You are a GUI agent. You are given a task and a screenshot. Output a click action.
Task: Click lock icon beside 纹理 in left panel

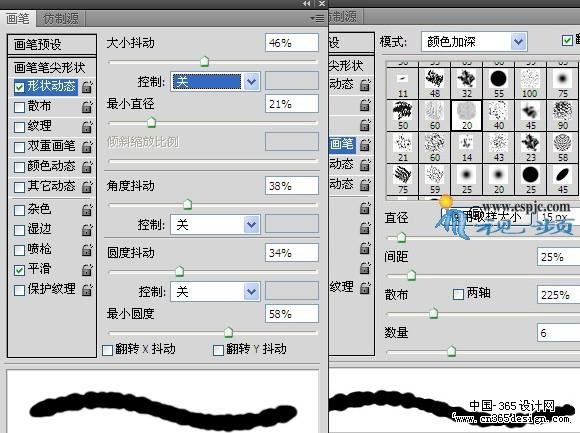point(87,127)
